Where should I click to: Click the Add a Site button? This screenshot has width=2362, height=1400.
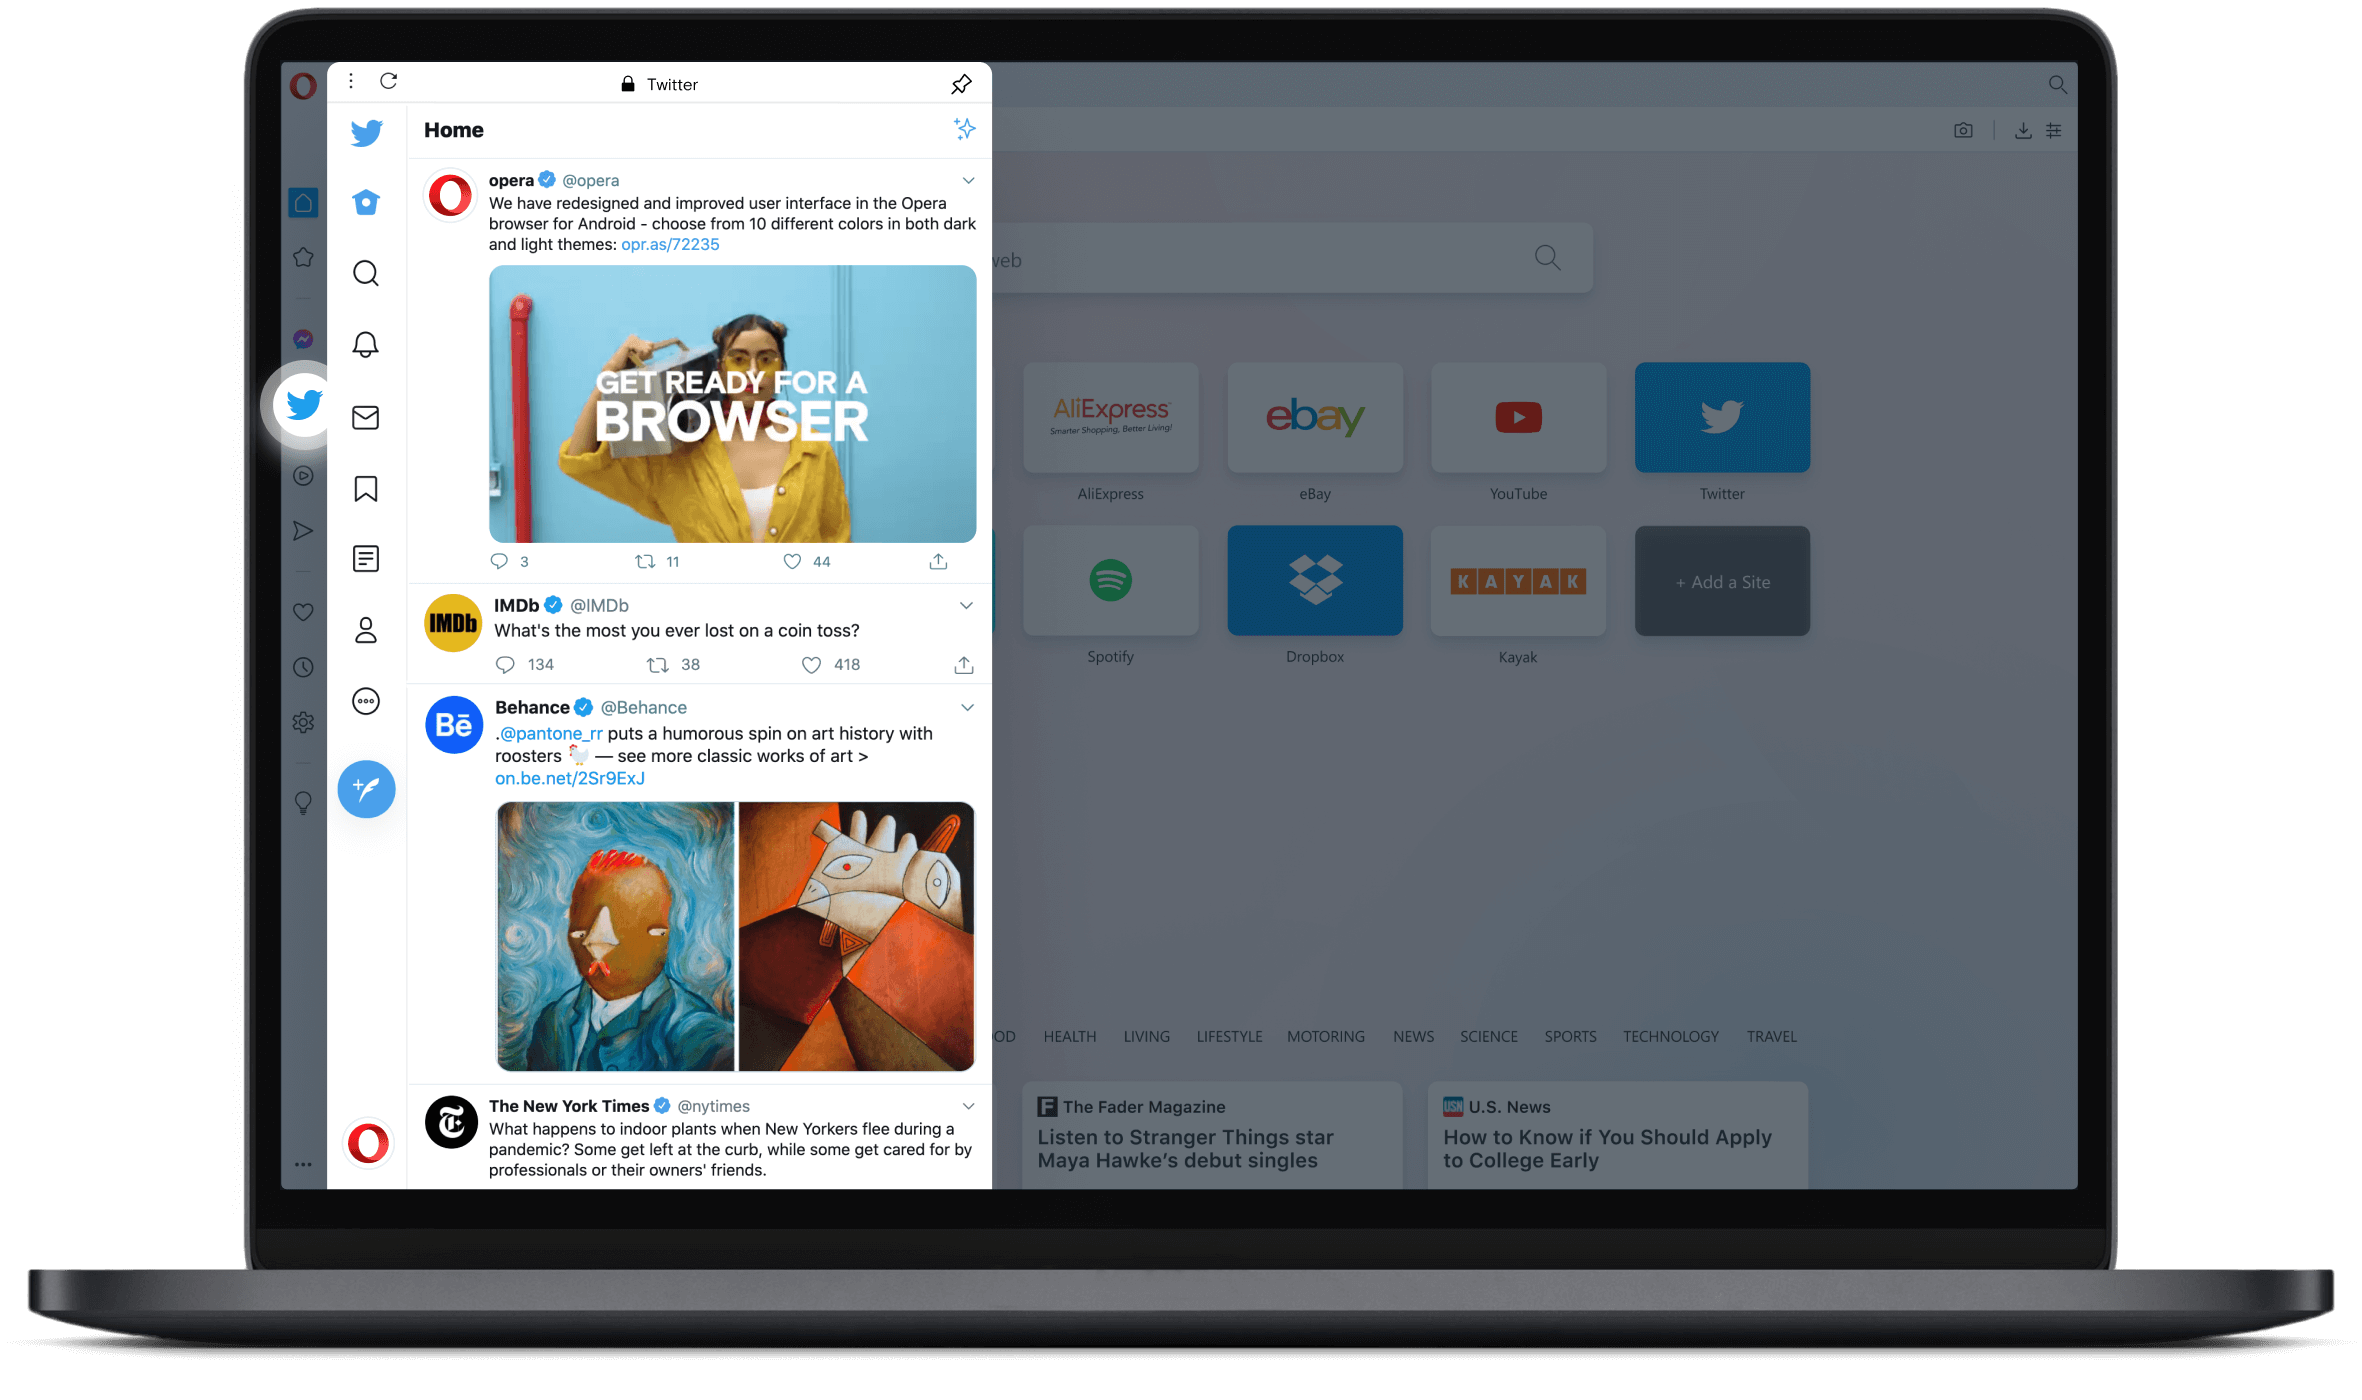pyautogui.click(x=1721, y=580)
